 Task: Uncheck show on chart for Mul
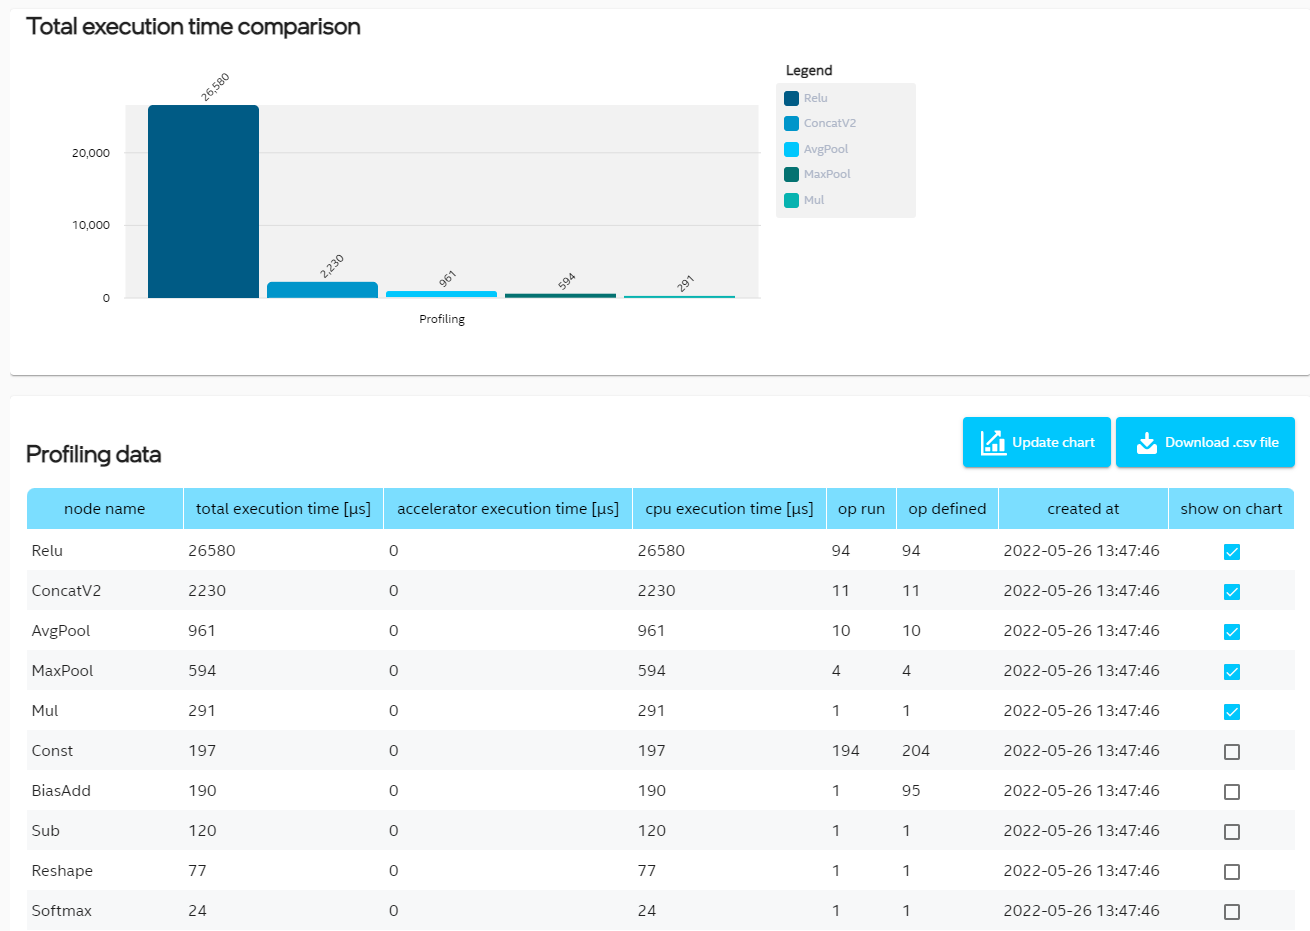point(1232,712)
